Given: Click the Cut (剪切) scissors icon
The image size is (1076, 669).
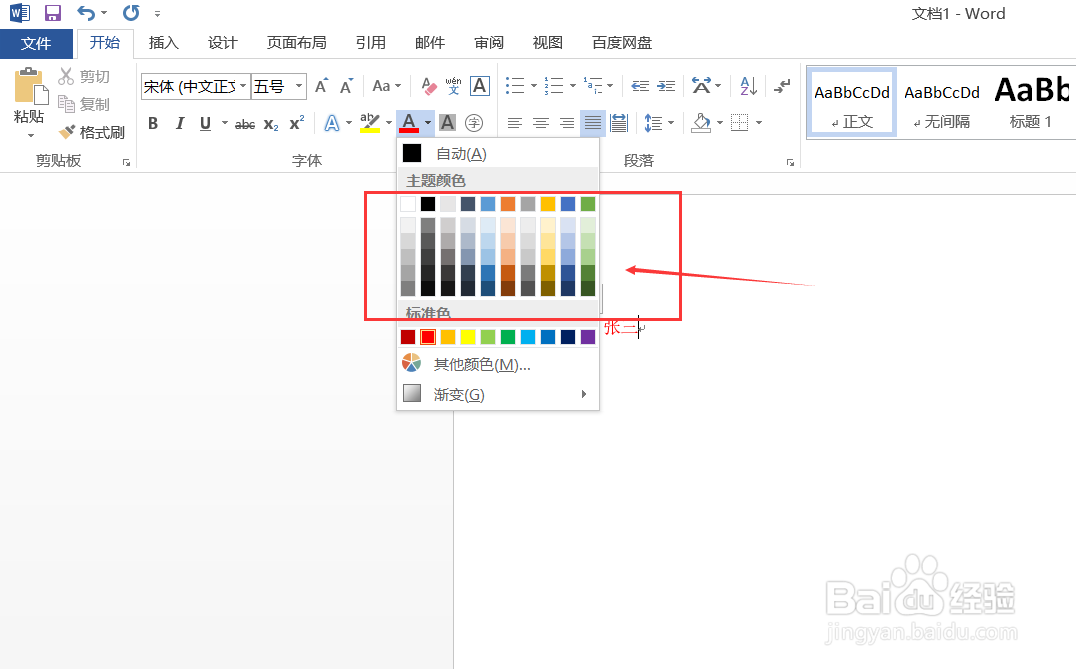Looking at the screenshot, I should pos(66,76).
